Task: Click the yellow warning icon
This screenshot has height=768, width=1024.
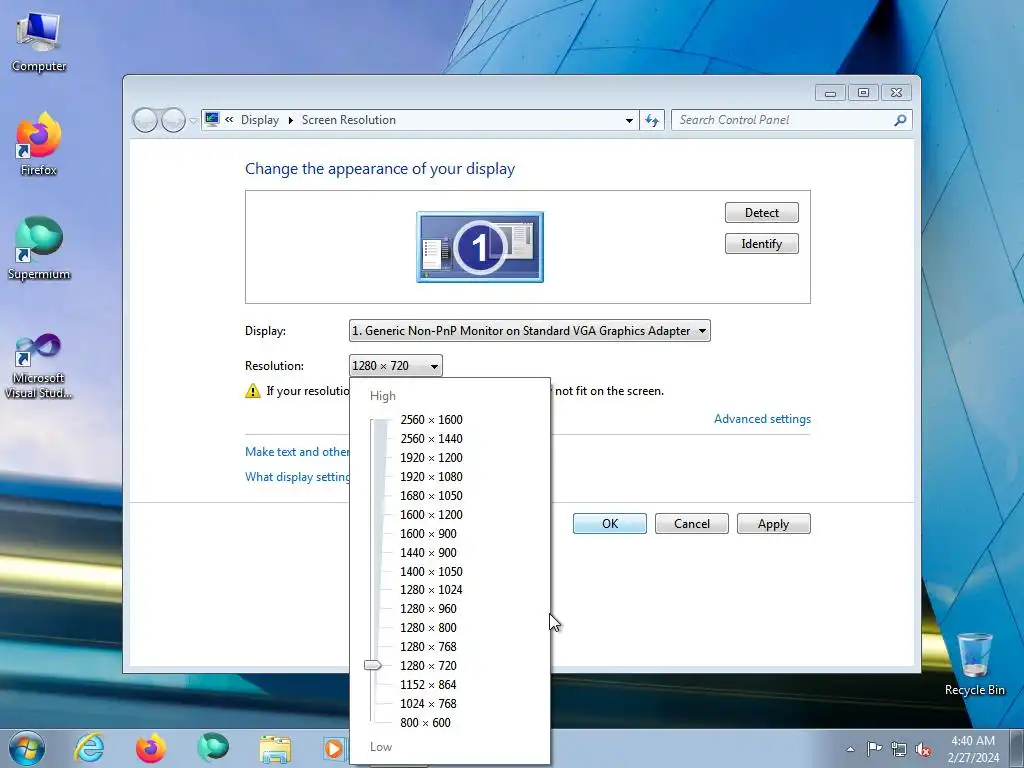Action: 253,391
